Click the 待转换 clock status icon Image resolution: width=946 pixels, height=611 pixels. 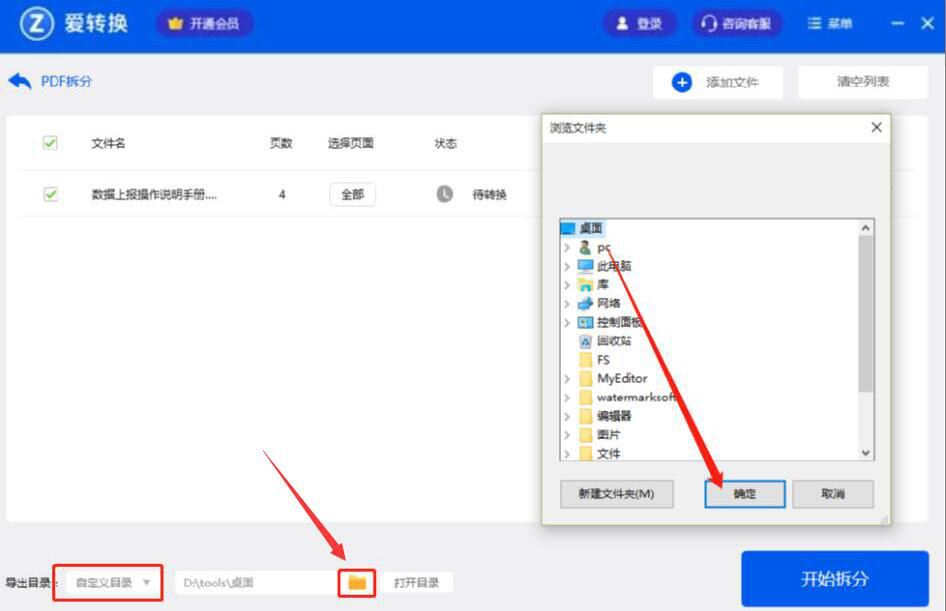(x=445, y=194)
